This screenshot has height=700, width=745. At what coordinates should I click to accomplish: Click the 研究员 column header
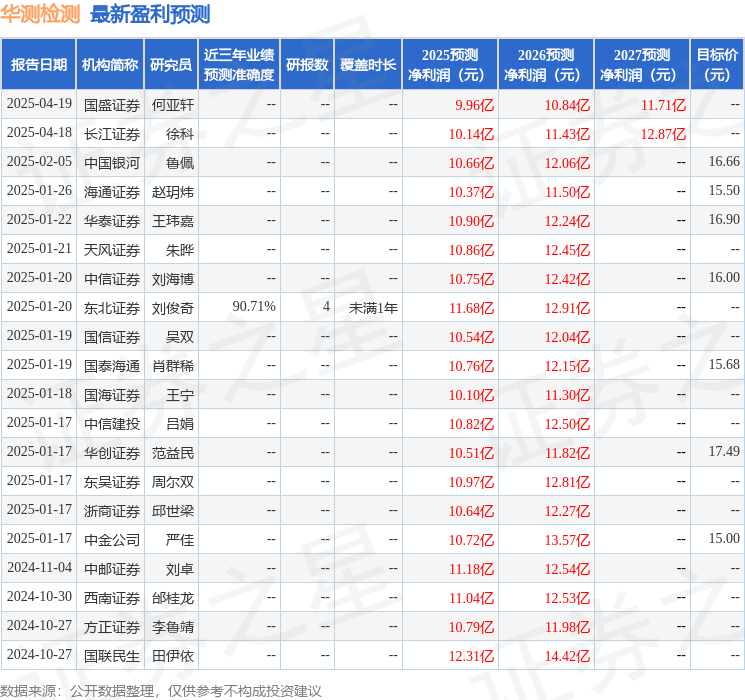(171, 65)
